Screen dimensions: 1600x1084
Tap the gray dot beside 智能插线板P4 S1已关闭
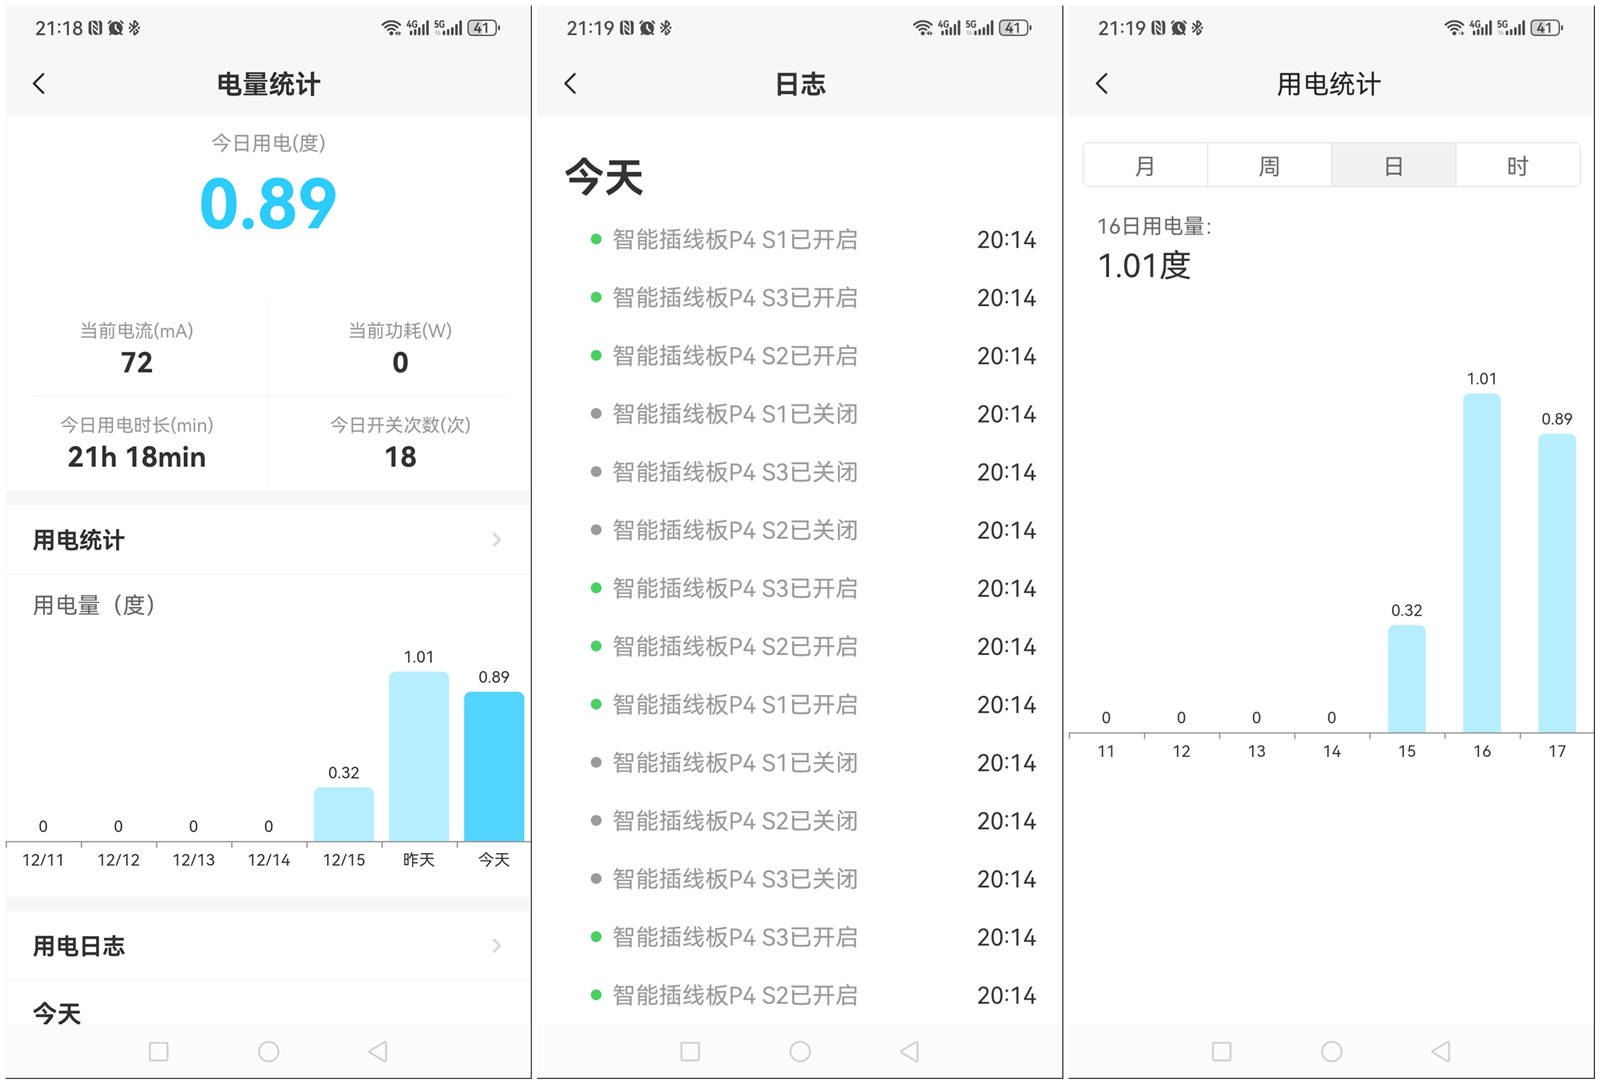594,413
